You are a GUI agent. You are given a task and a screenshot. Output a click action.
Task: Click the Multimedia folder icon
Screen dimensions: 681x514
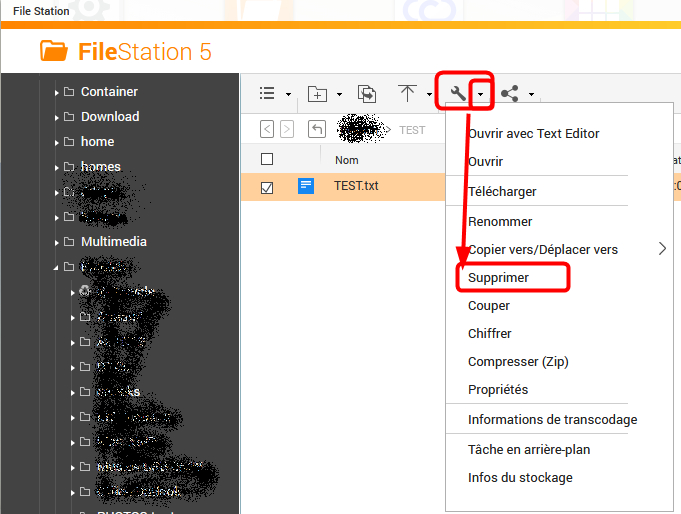point(69,241)
